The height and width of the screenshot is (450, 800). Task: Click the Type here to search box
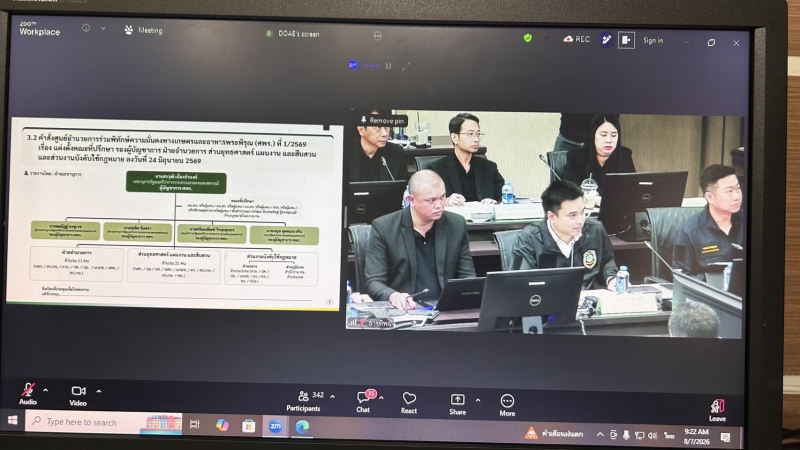point(103,422)
